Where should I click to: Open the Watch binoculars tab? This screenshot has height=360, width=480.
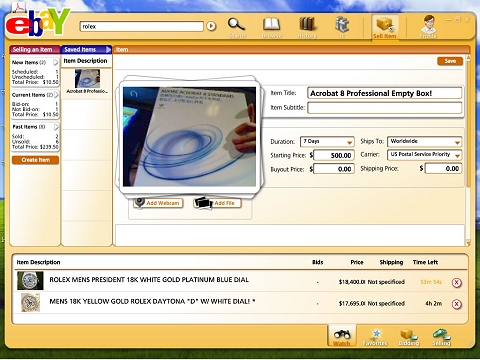pyautogui.click(x=342, y=336)
